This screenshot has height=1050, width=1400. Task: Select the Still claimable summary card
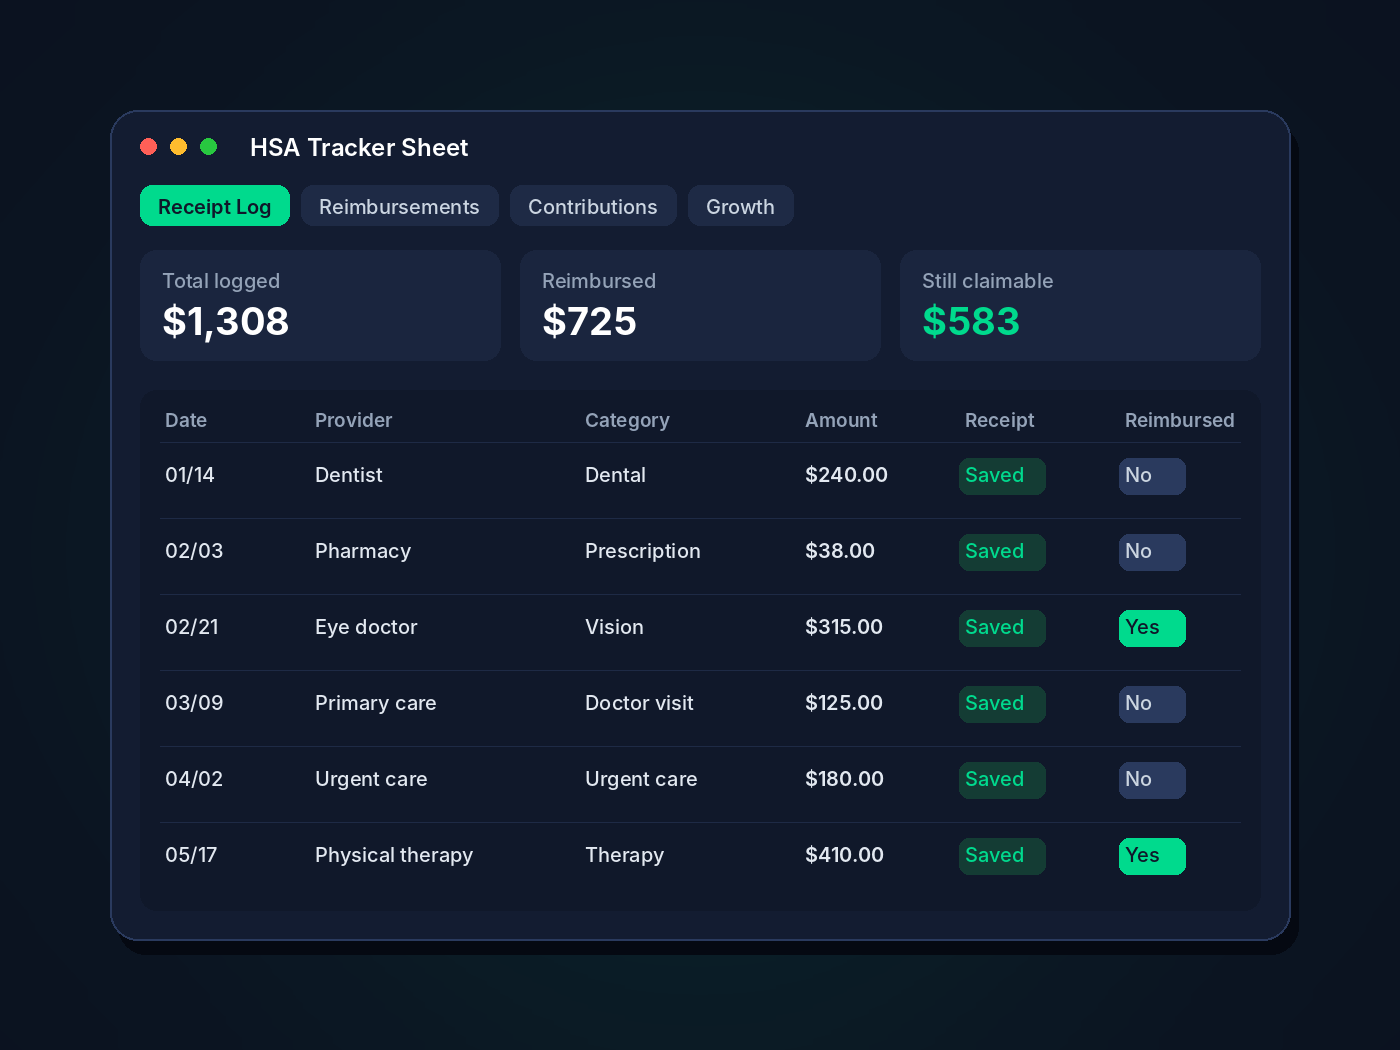point(1080,305)
